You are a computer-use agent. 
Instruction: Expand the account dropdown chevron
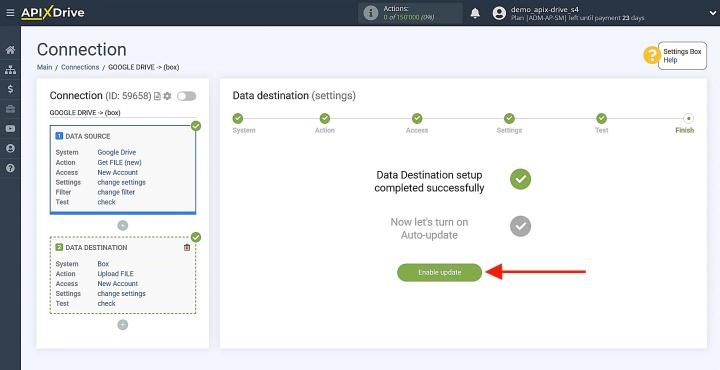click(712, 13)
